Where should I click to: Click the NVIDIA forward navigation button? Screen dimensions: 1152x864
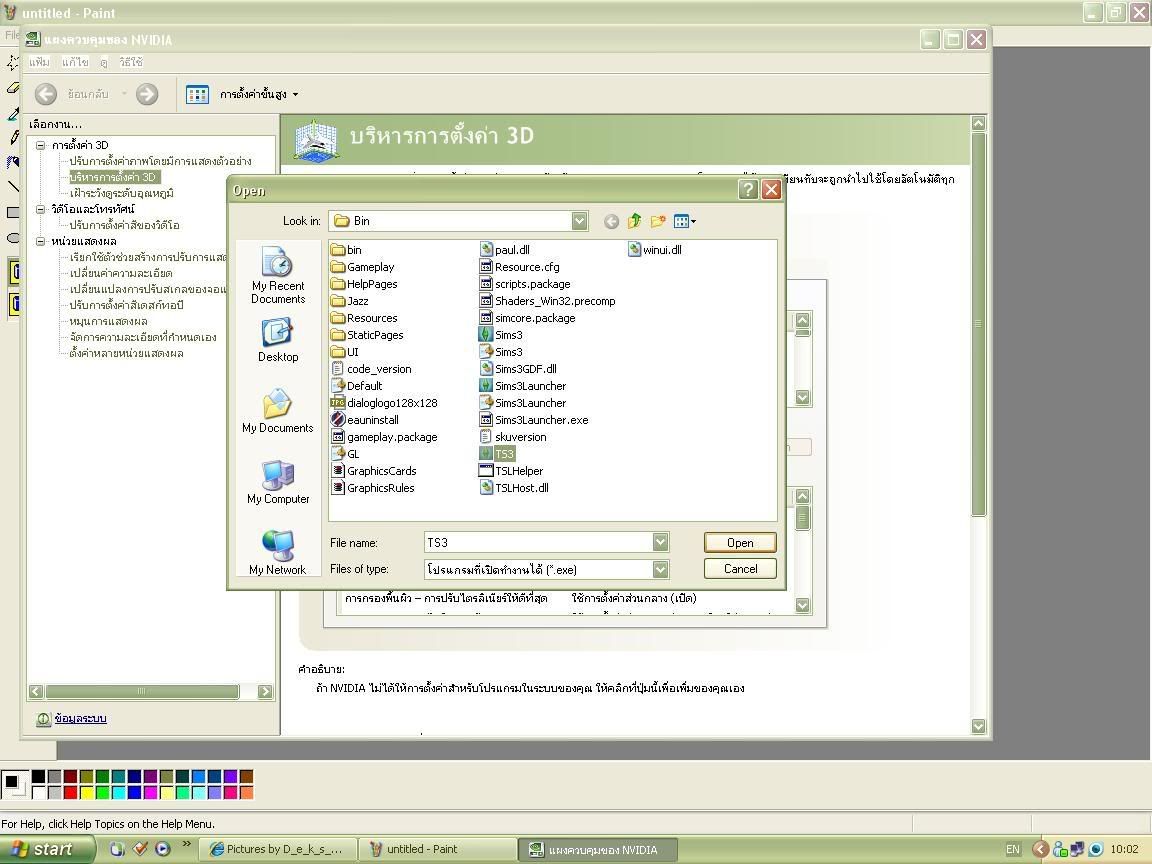(x=147, y=94)
